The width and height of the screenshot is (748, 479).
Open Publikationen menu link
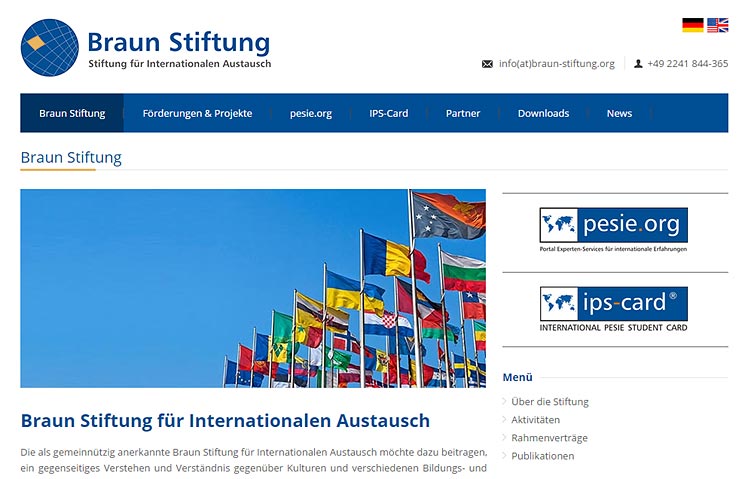tap(542, 456)
